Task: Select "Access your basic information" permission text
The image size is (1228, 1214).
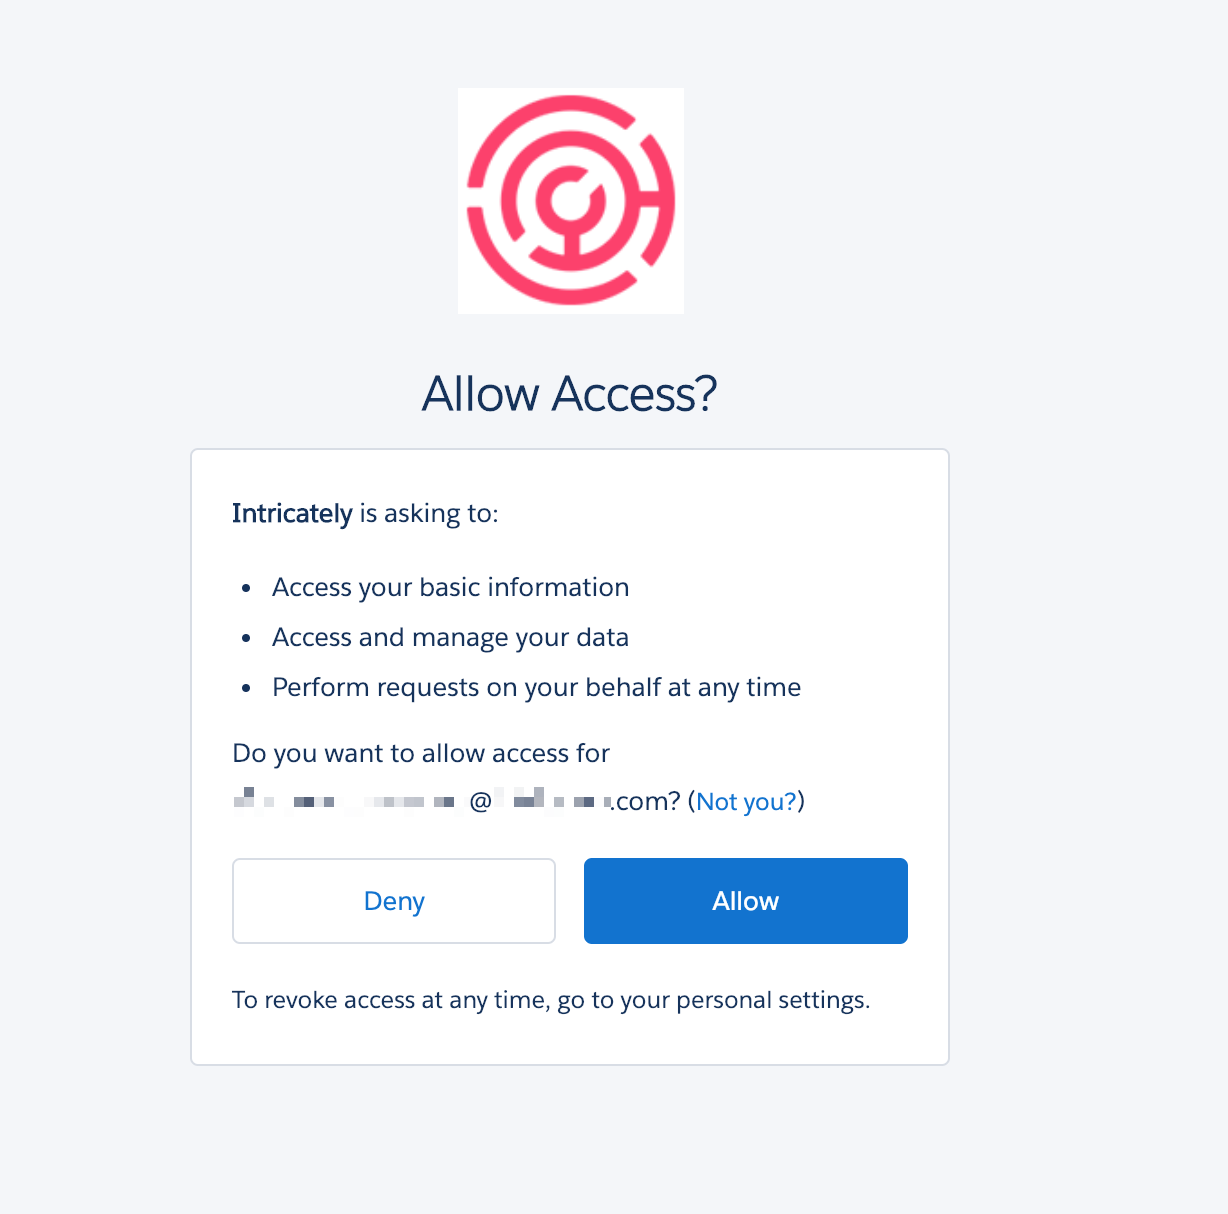Action: click(450, 588)
